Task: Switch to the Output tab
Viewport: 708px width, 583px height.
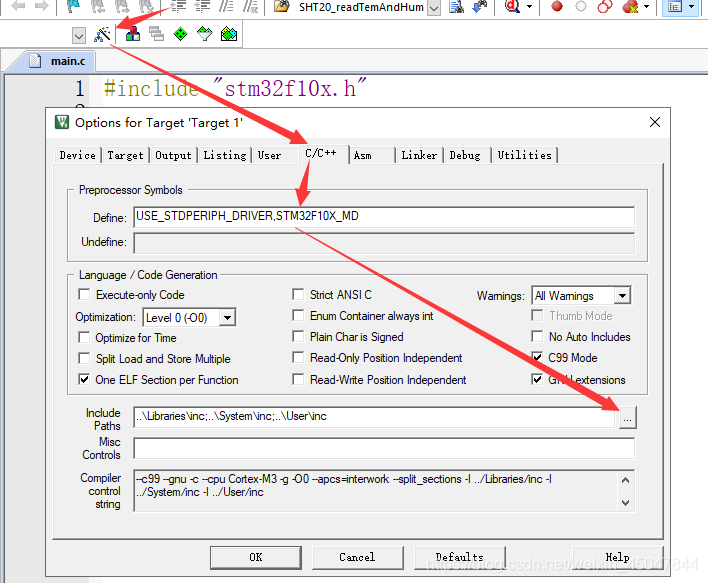Action: click(x=173, y=155)
